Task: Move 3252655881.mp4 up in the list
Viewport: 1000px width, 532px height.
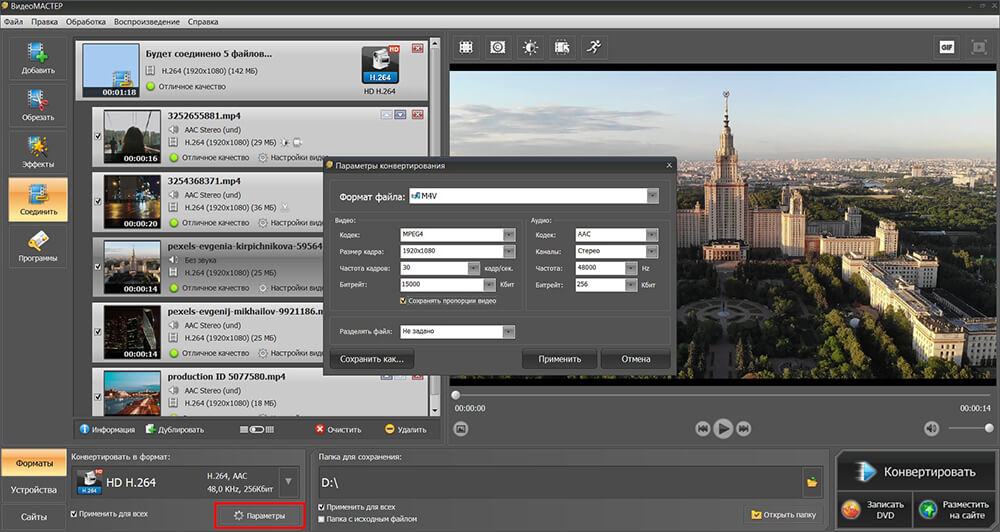Action: point(386,115)
